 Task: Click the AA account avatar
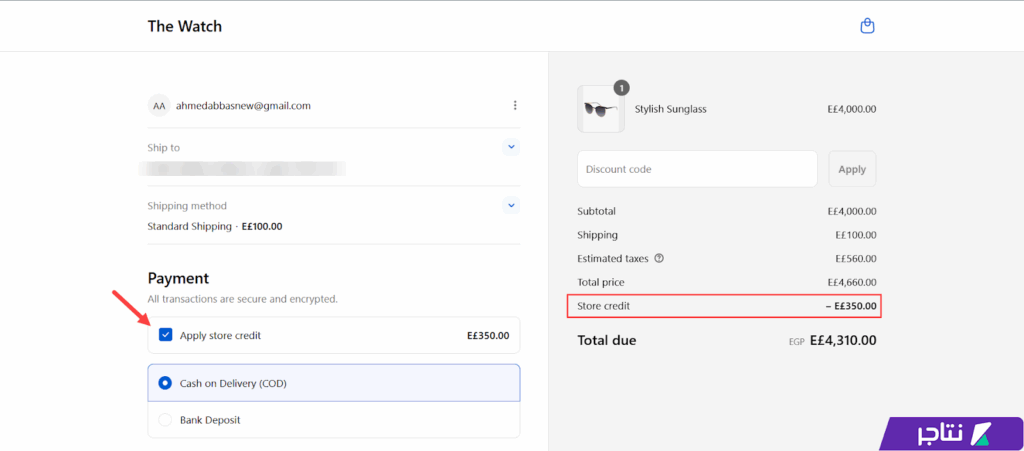pyautogui.click(x=159, y=105)
